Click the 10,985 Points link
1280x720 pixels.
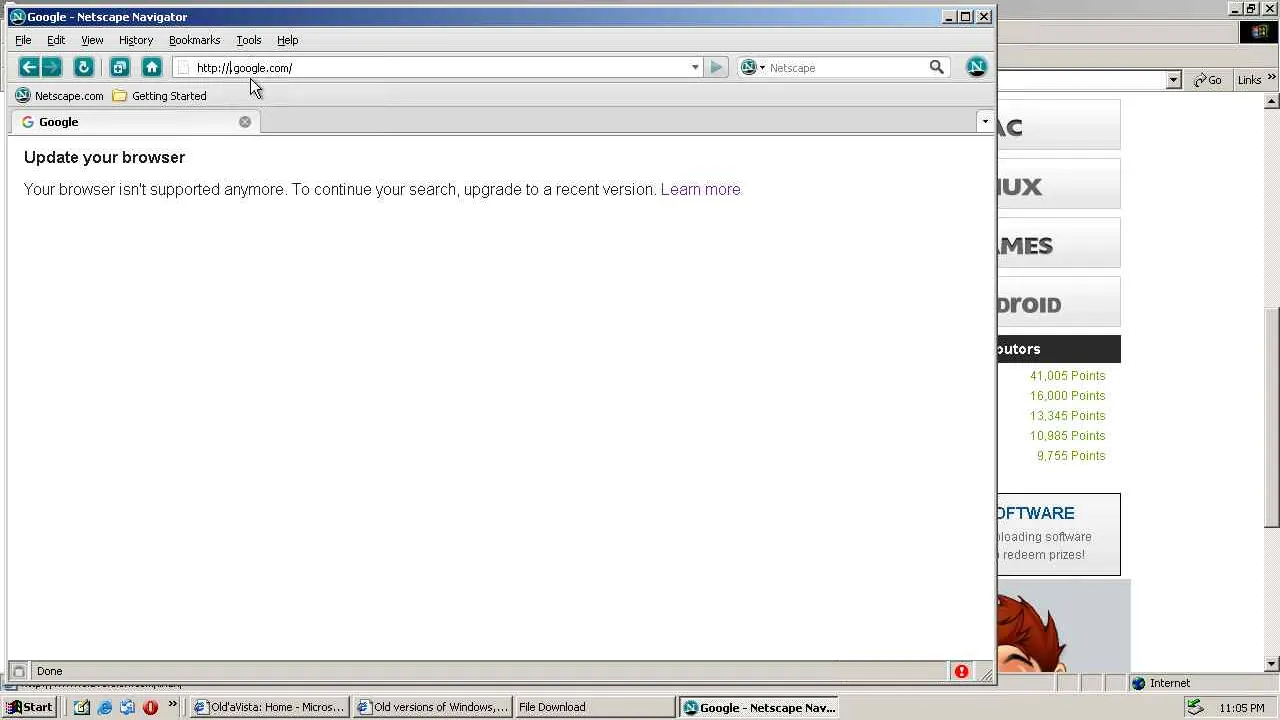pyautogui.click(x=1067, y=436)
